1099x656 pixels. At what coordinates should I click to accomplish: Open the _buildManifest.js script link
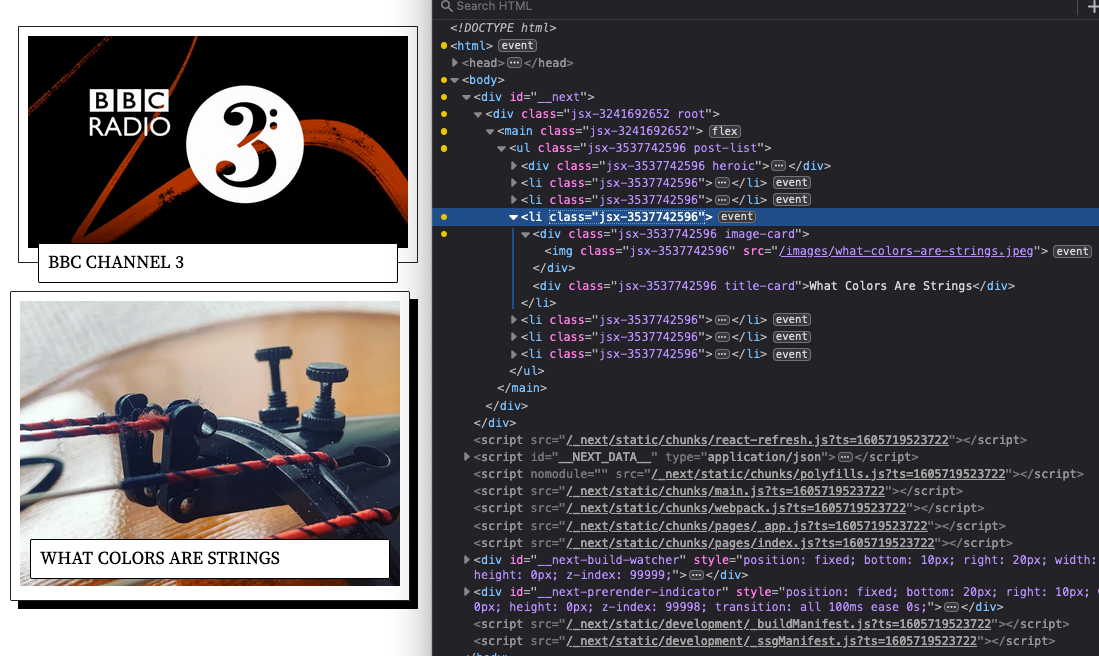coord(778,624)
